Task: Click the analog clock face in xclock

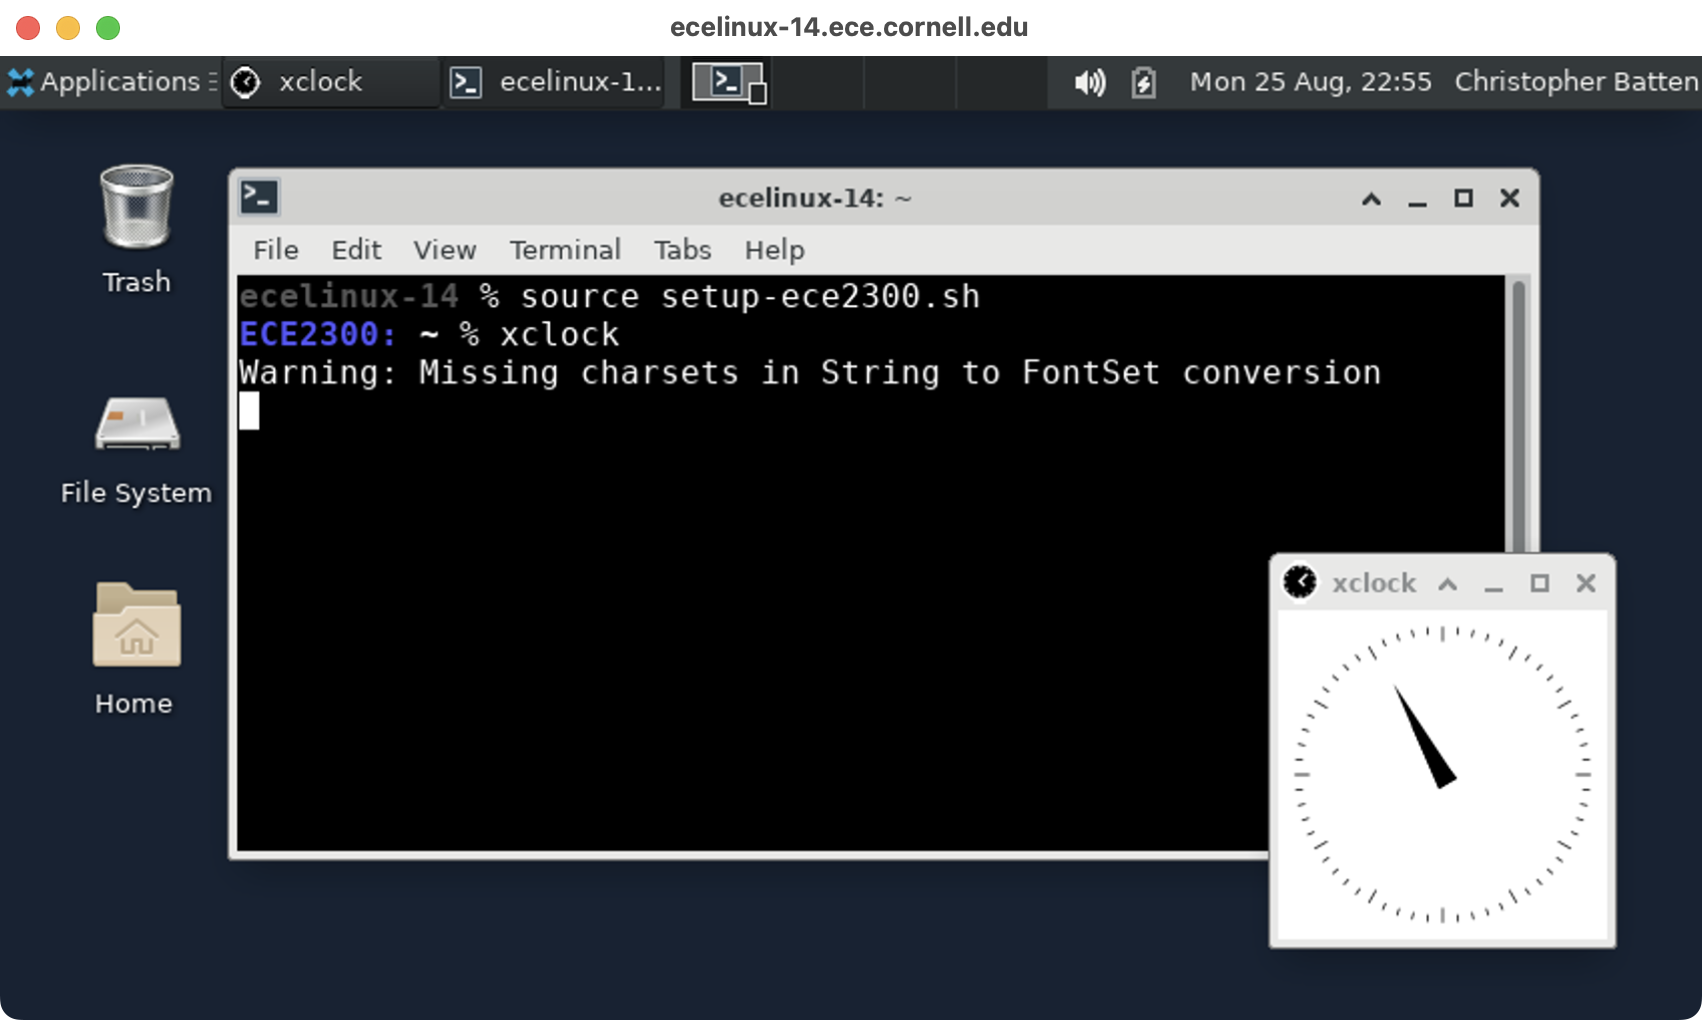Action: pos(1442,774)
